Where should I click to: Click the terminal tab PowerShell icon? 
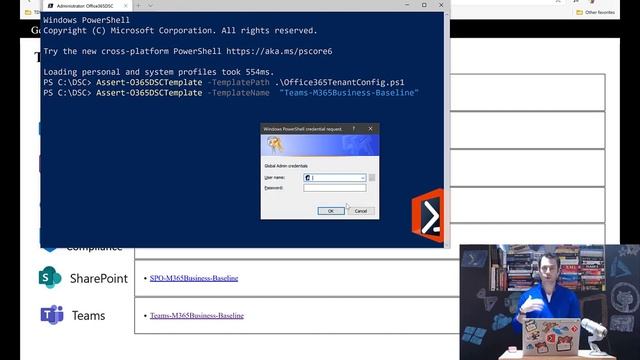click(x=51, y=6)
